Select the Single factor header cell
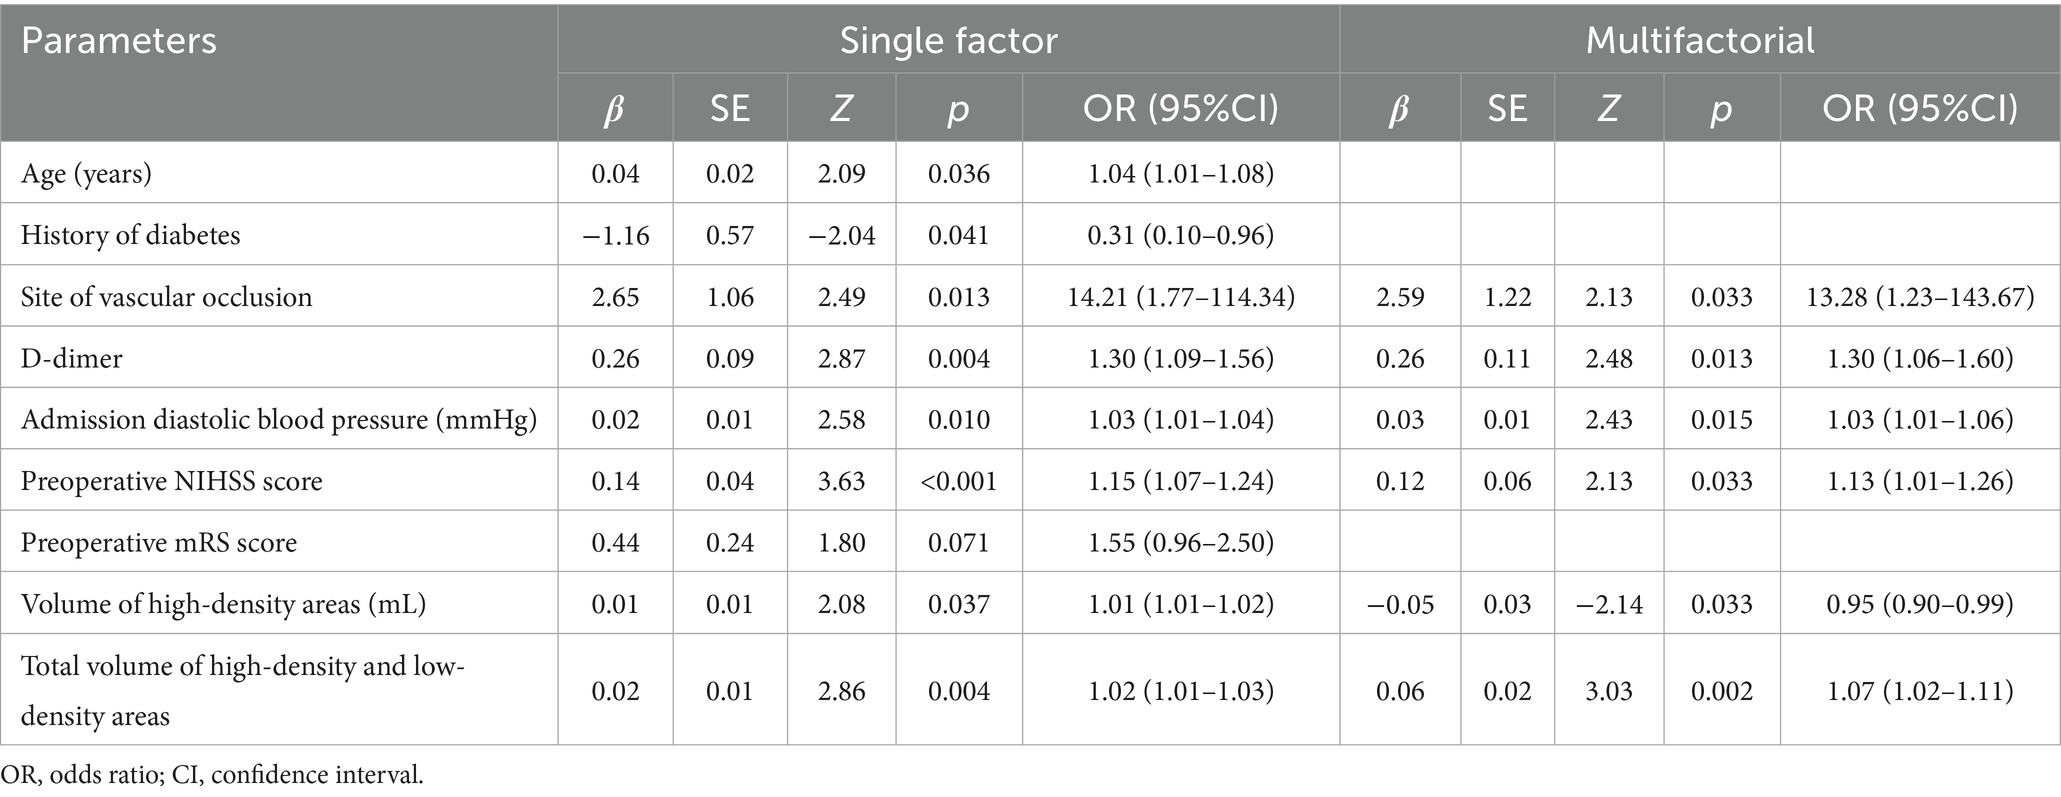 click(x=948, y=40)
